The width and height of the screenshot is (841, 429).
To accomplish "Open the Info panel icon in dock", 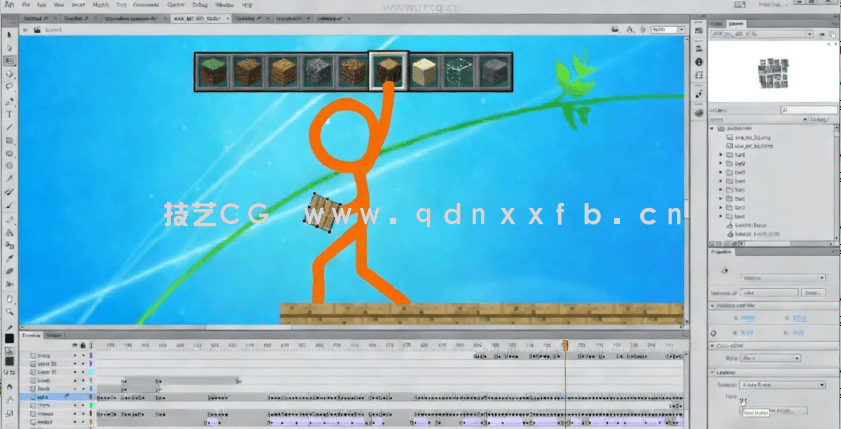I will (x=699, y=62).
